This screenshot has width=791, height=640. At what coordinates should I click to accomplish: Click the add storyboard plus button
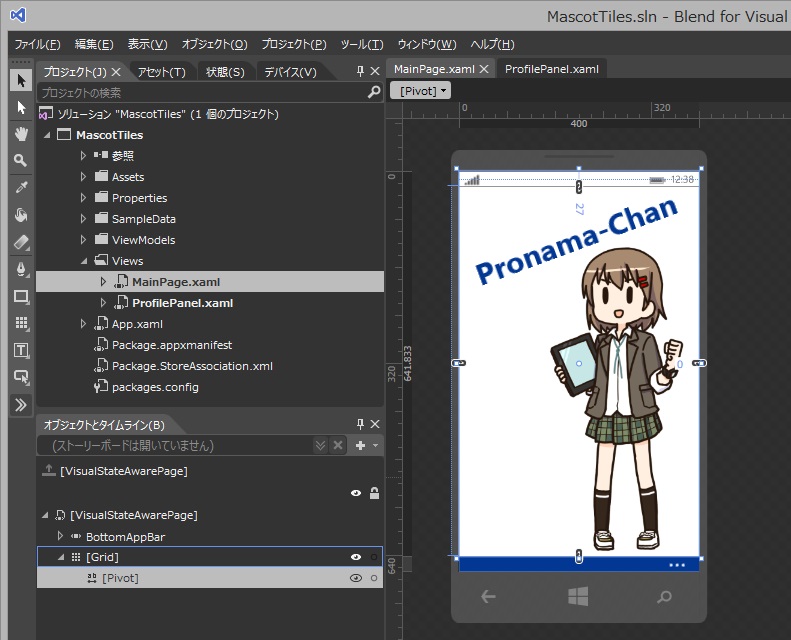pyautogui.click(x=360, y=445)
